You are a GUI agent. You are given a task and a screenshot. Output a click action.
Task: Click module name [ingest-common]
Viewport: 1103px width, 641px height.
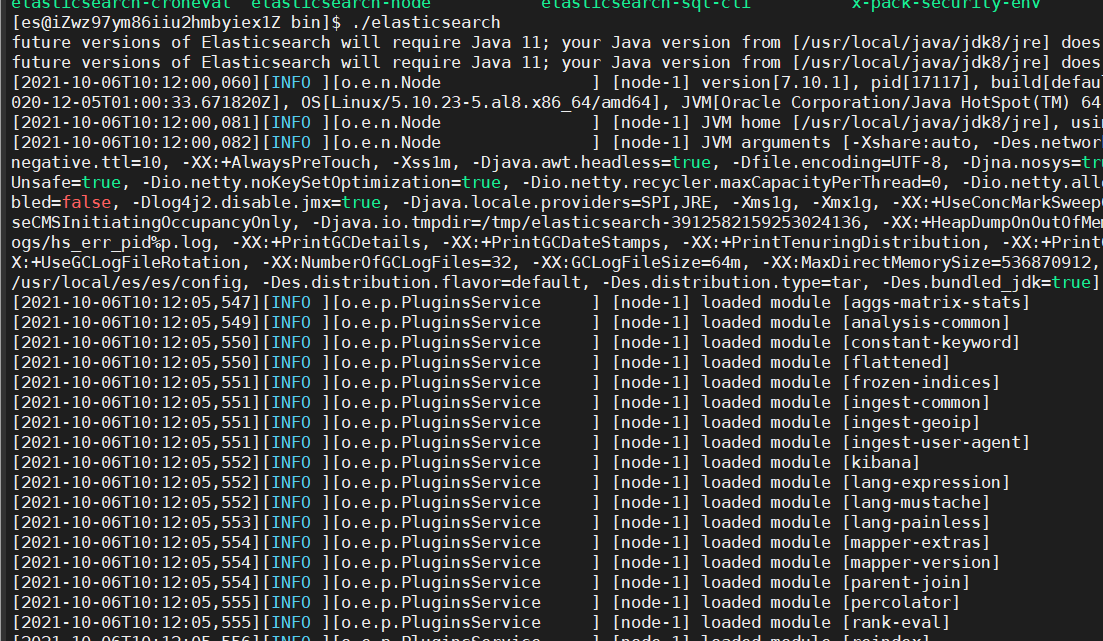pos(916,402)
